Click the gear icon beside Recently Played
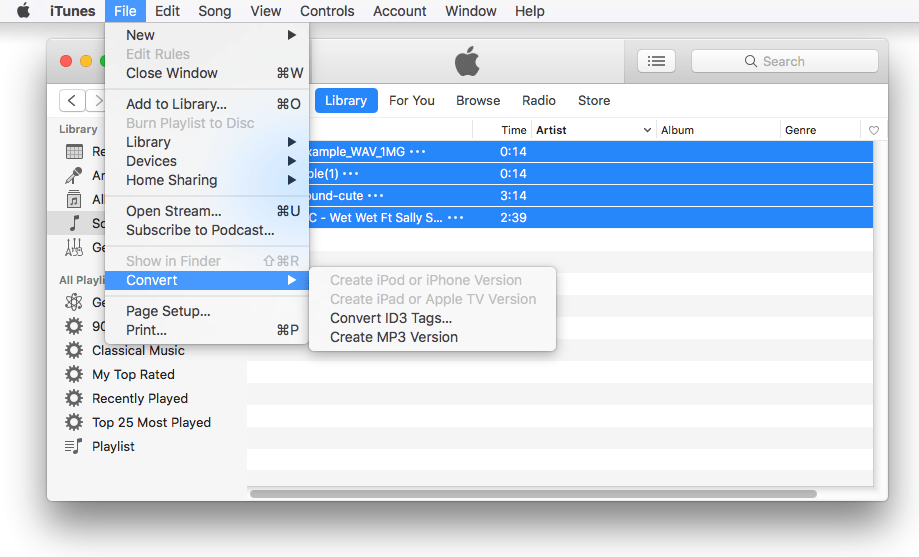Viewport: 919px width, 557px height. [x=74, y=398]
